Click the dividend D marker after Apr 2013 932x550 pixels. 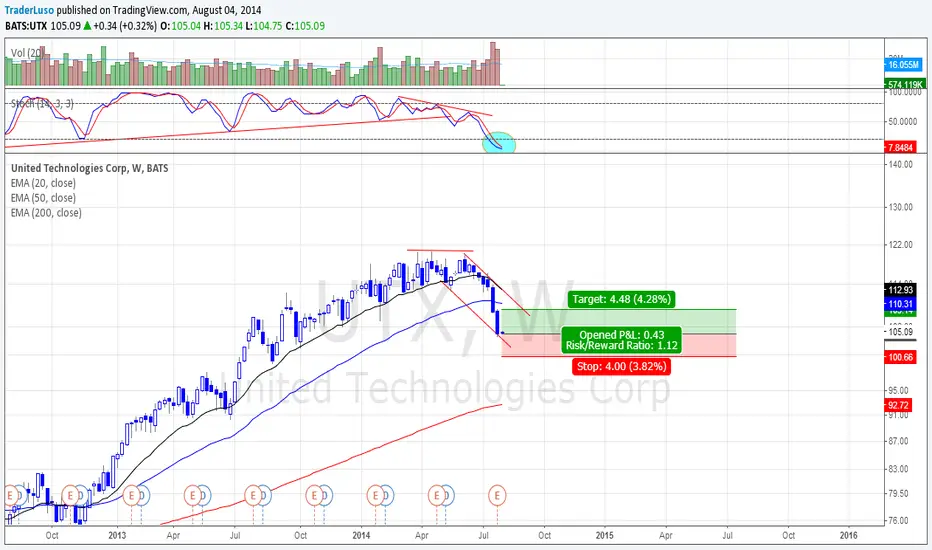click(x=203, y=495)
